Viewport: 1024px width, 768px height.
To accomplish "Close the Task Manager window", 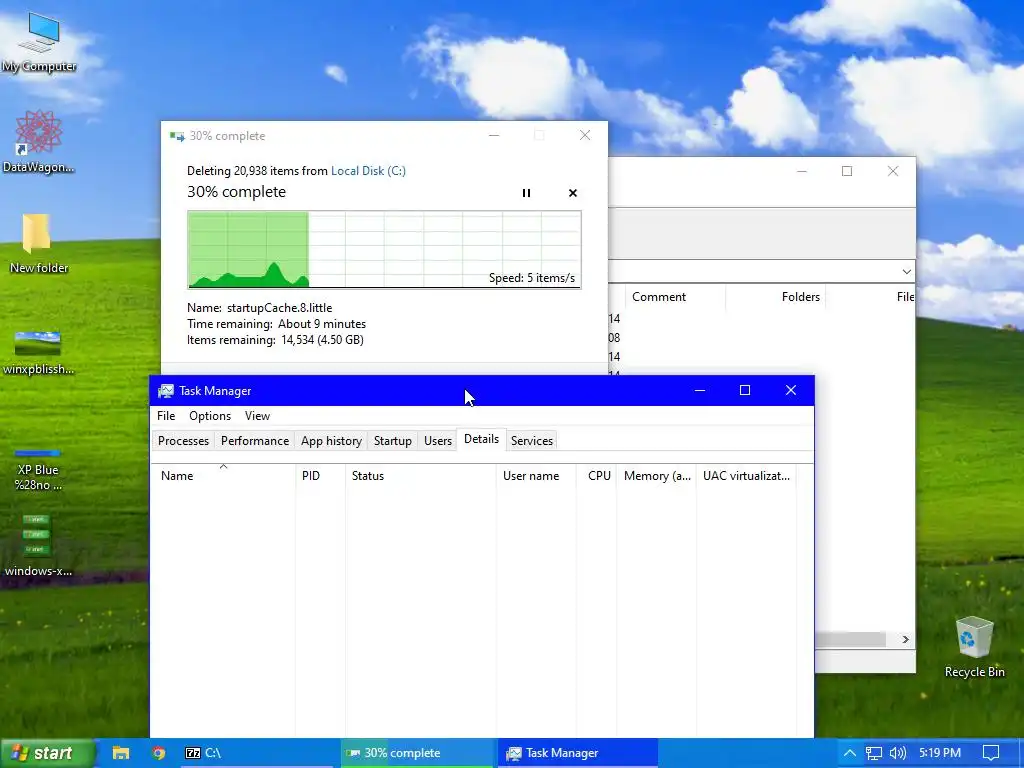I will click(791, 391).
